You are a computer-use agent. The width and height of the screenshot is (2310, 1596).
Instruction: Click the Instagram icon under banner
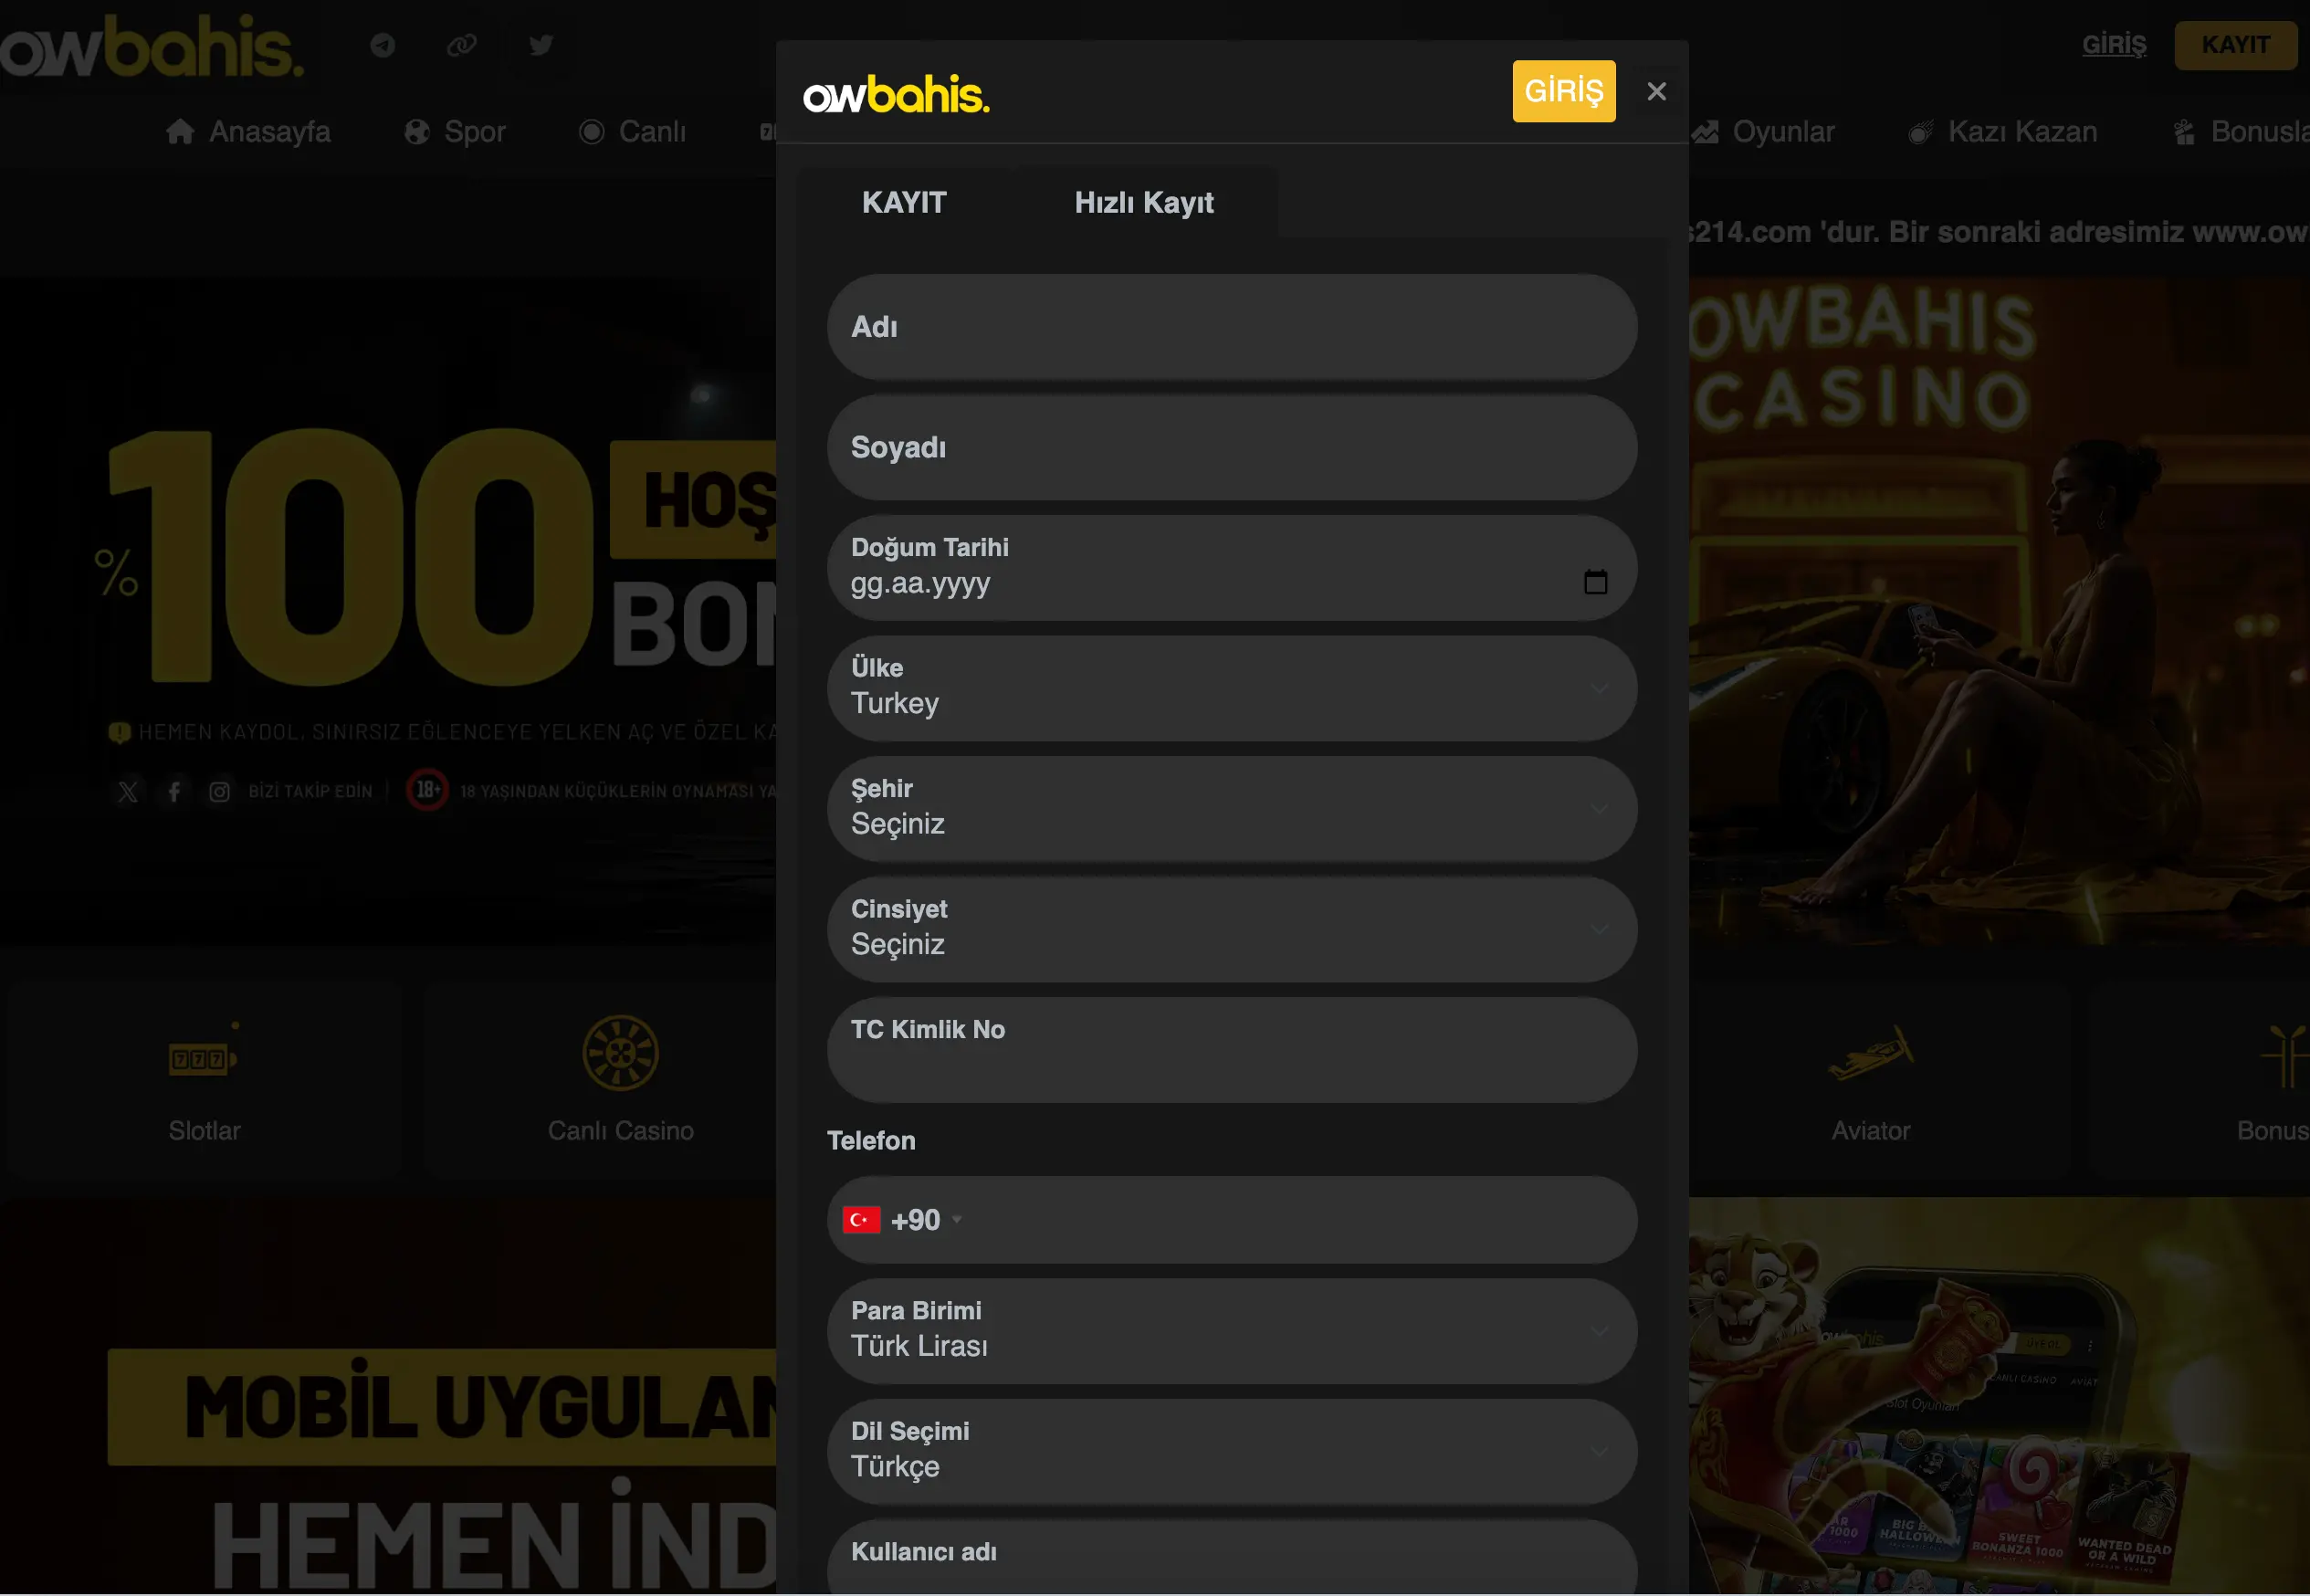pos(219,792)
